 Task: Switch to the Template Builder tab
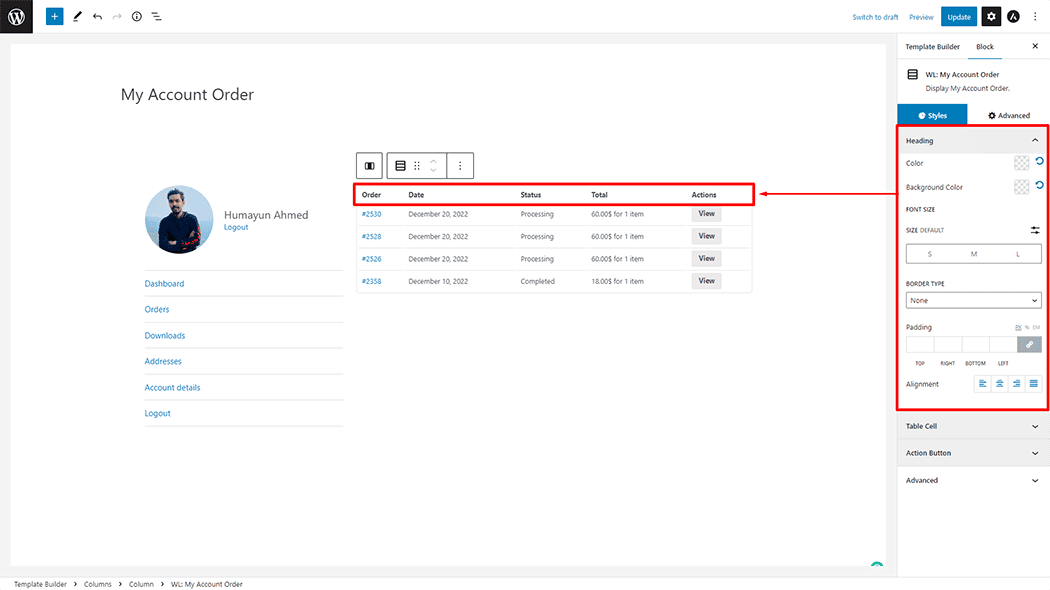(932, 46)
